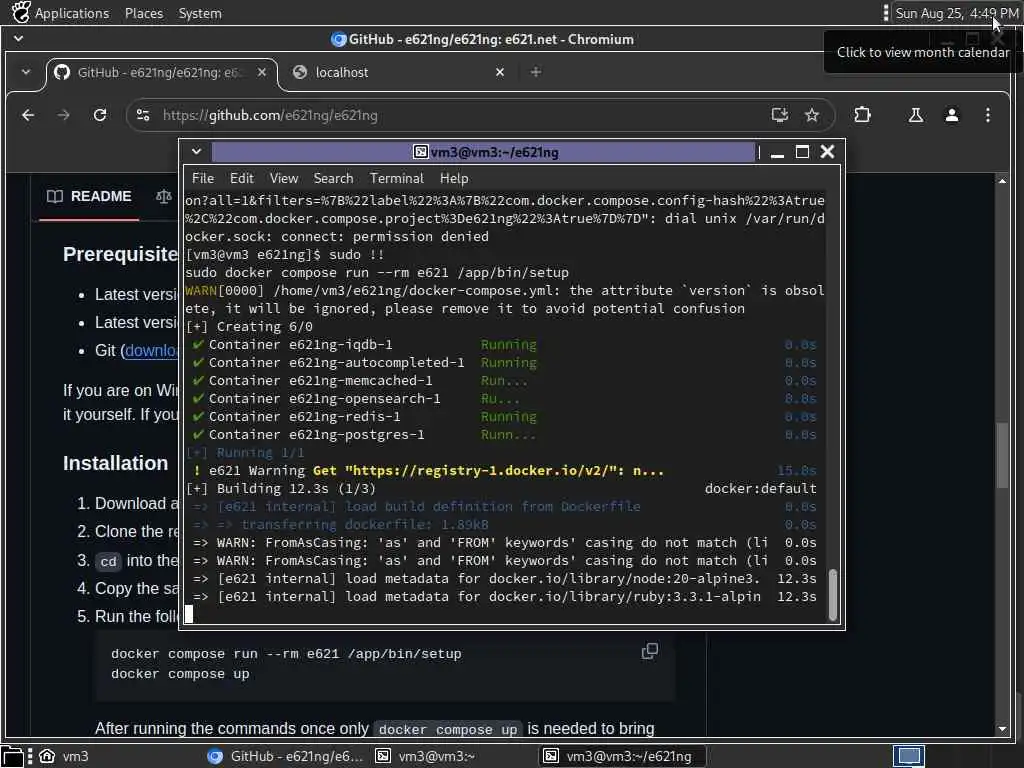The image size is (1024, 768).
Task: Maximize the terminal window
Action: click(x=803, y=152)
